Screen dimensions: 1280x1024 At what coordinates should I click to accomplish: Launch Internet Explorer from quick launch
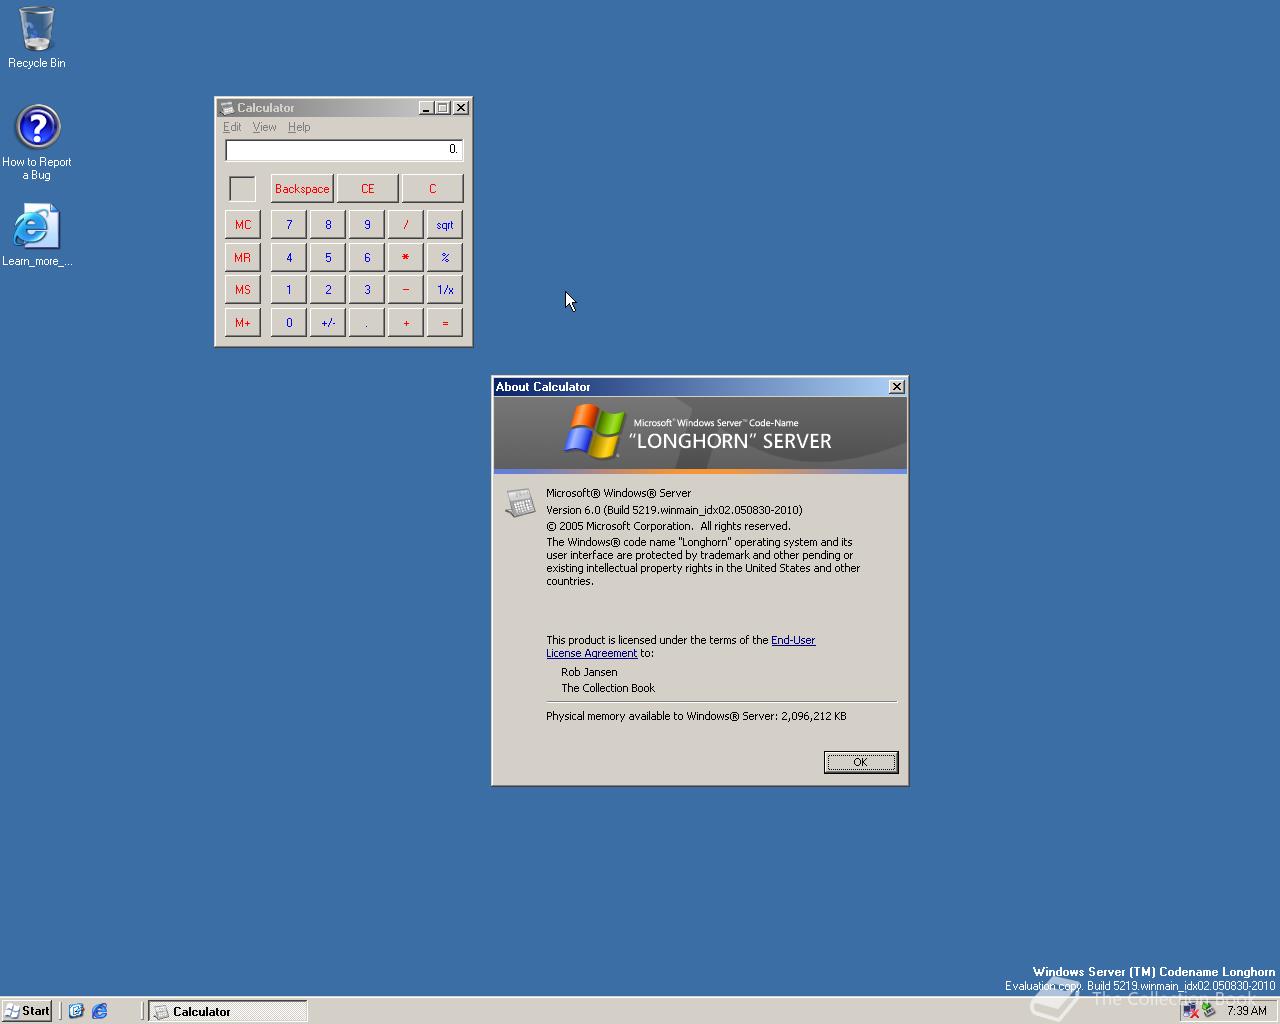coord(100,1011)
